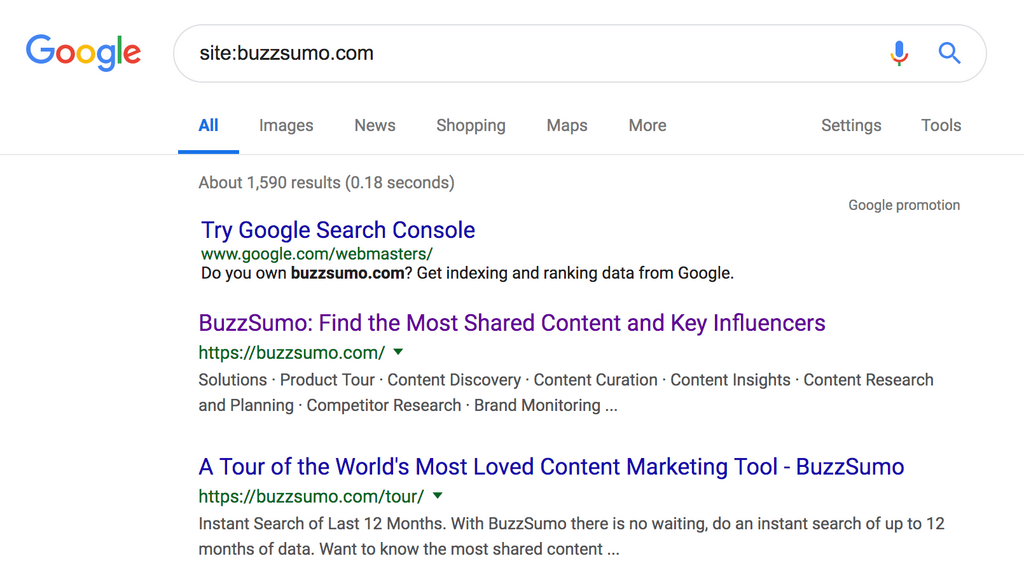Click the magnifying glass search icon
Screen dimensions: 1024x584
click(x=949, y=53)
